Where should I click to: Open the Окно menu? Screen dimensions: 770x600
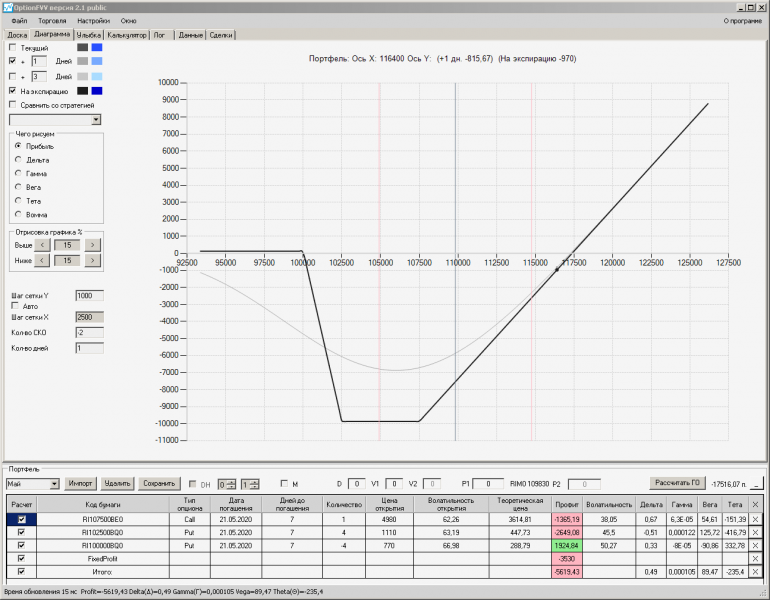tap(129, 21)
